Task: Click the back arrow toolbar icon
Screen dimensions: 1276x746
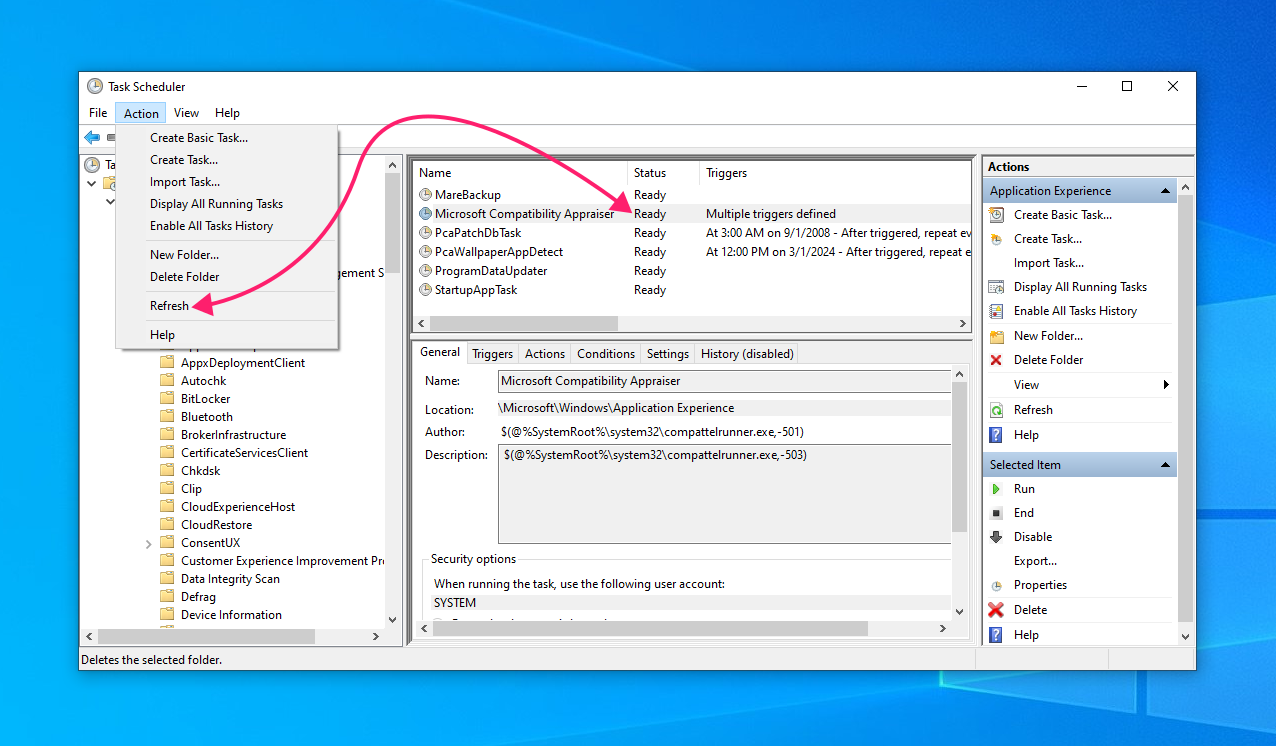Action: 92,137
